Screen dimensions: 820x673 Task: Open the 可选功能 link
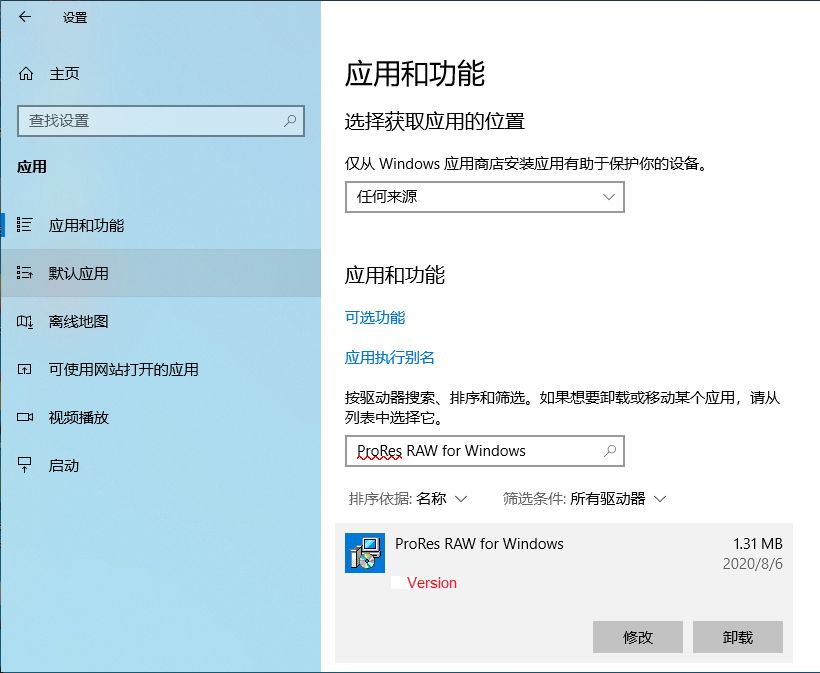[375, 317]
